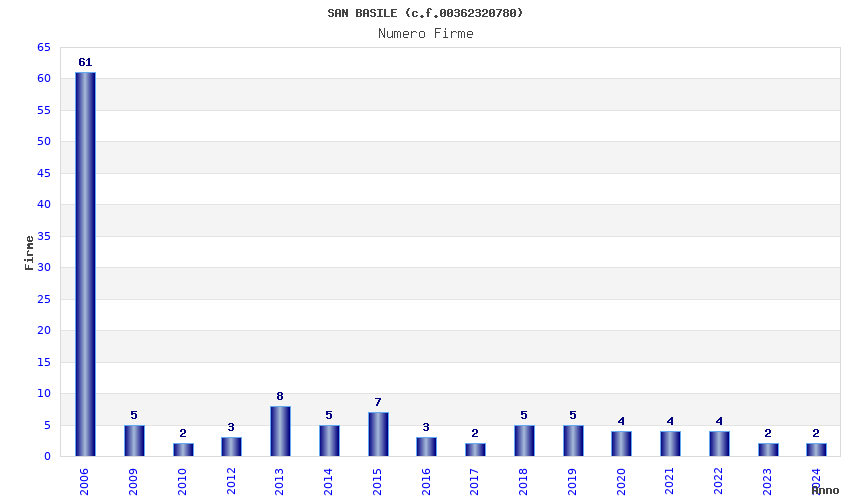Click the x-axis year label '2009'
Viewport: 850px width, 500px height.
[x=133, y=482]
